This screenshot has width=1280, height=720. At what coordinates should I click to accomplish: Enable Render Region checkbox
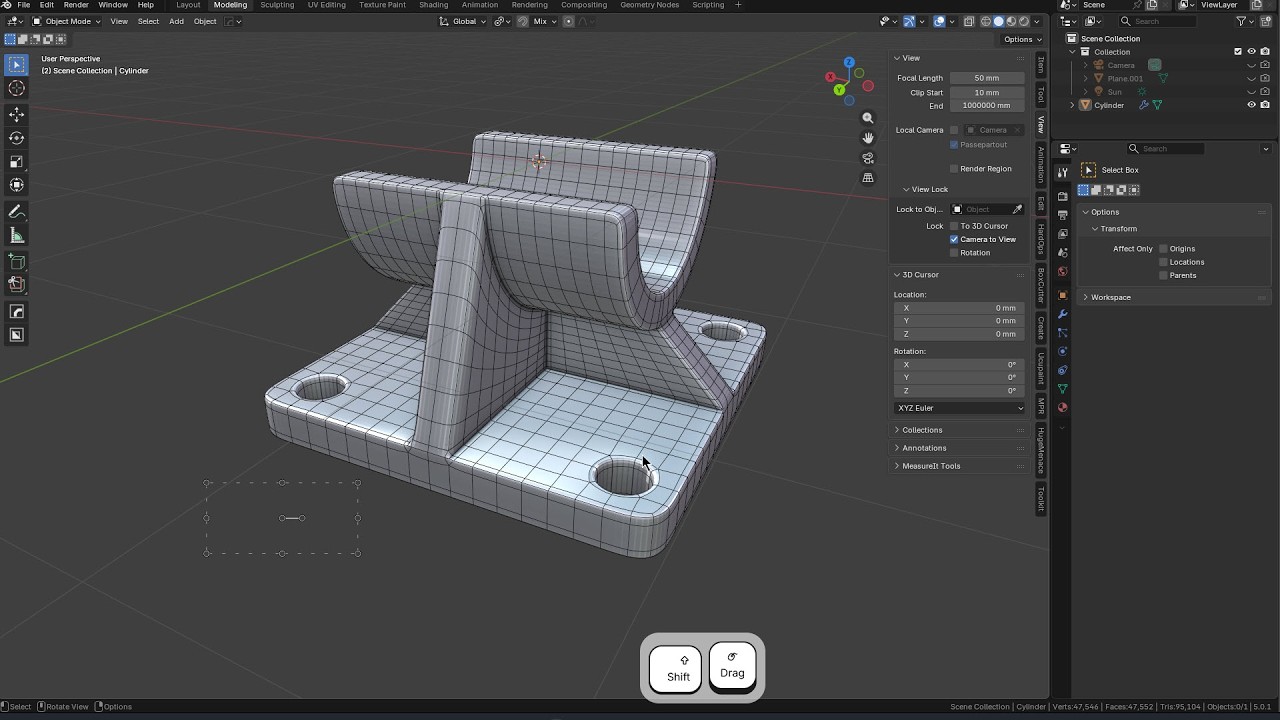(x=954, y=169)
